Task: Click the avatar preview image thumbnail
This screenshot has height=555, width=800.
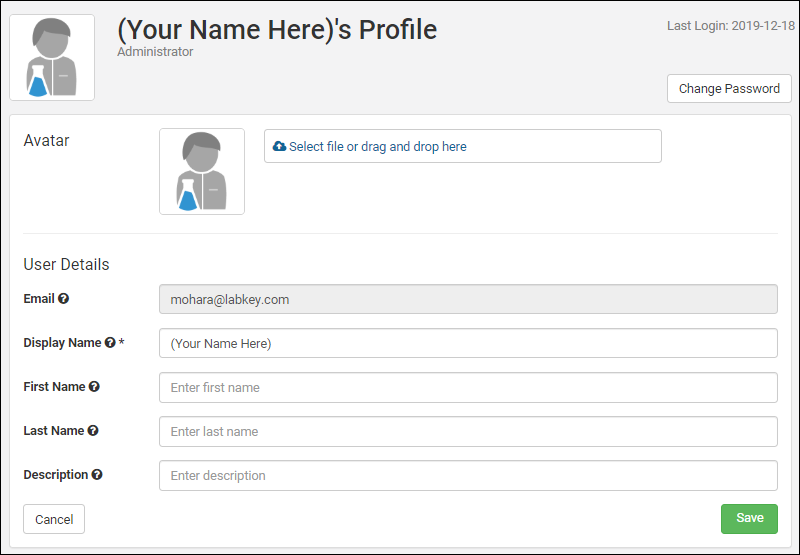Action: pyautogui.click(x=202, y=171)
